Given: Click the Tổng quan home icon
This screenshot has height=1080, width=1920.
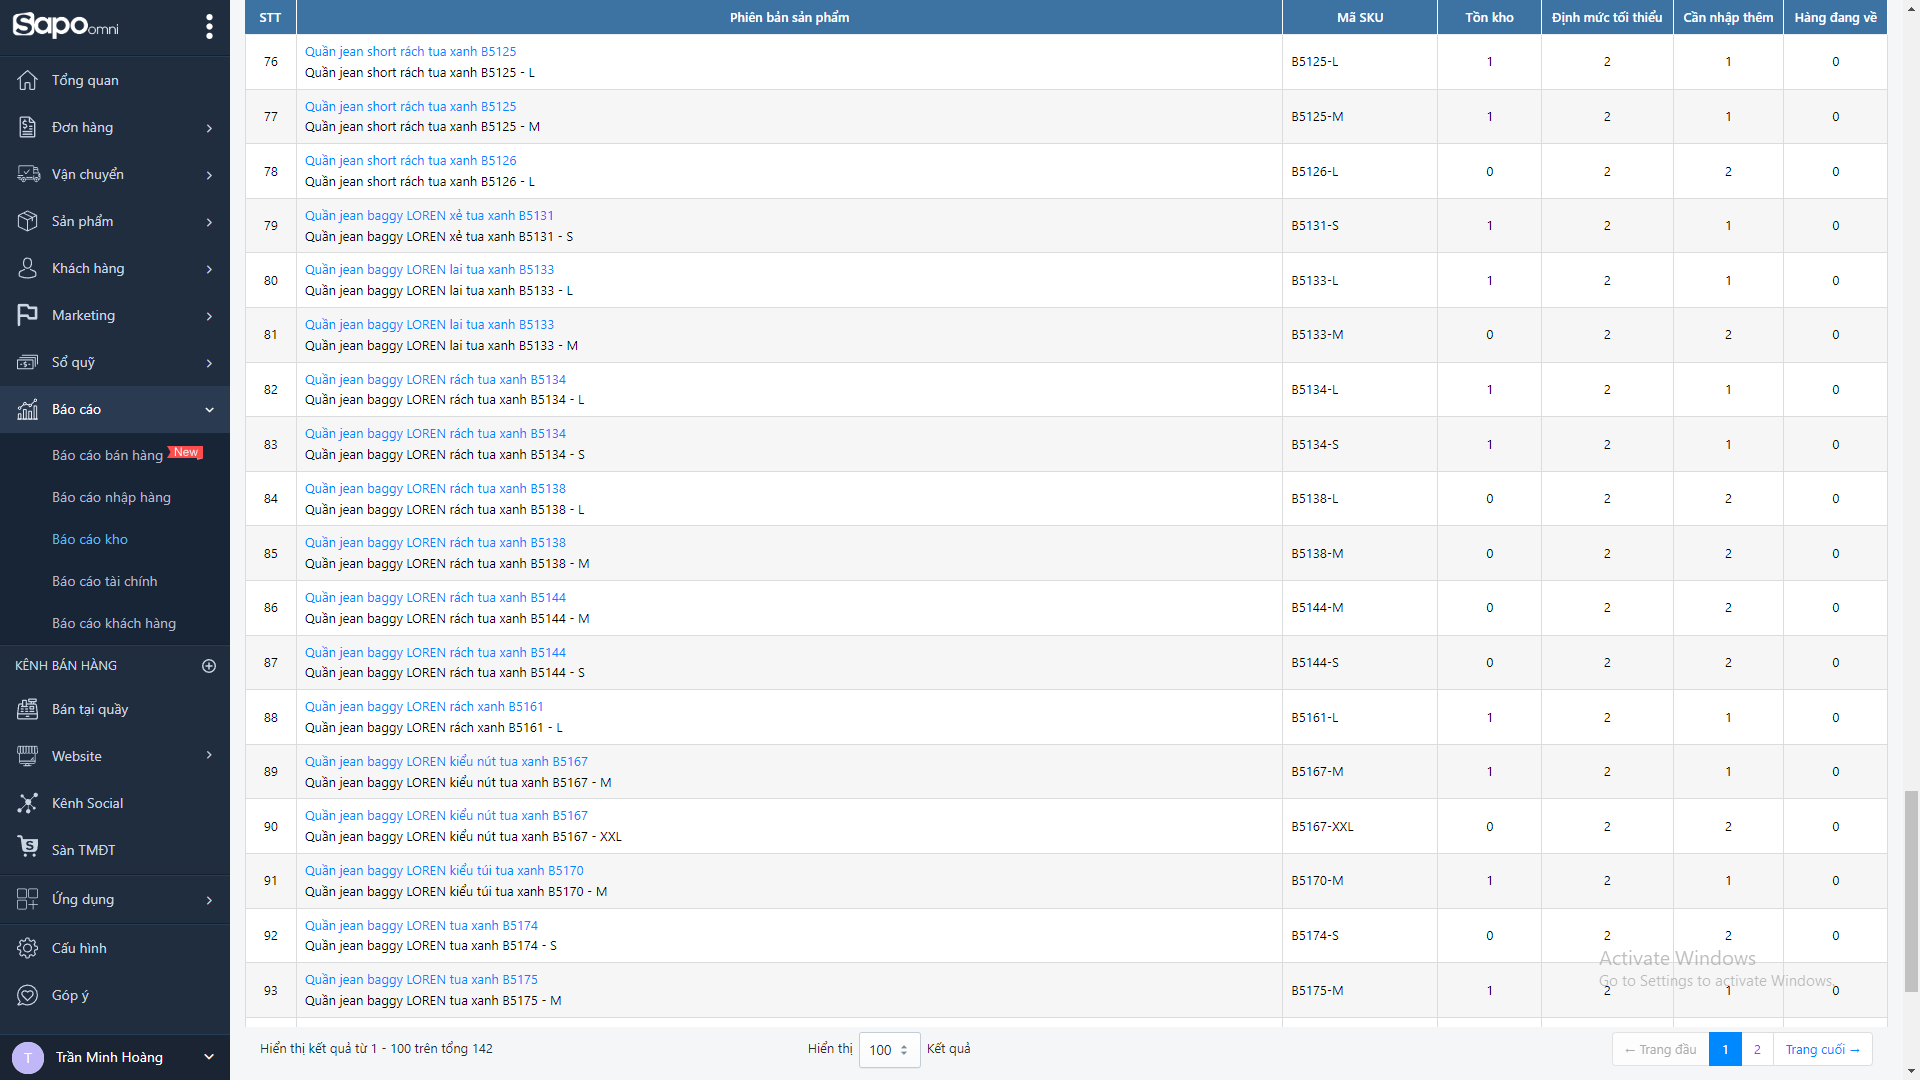Looking at the screenshot, I should pyautogui.click(x=28, y=80).
